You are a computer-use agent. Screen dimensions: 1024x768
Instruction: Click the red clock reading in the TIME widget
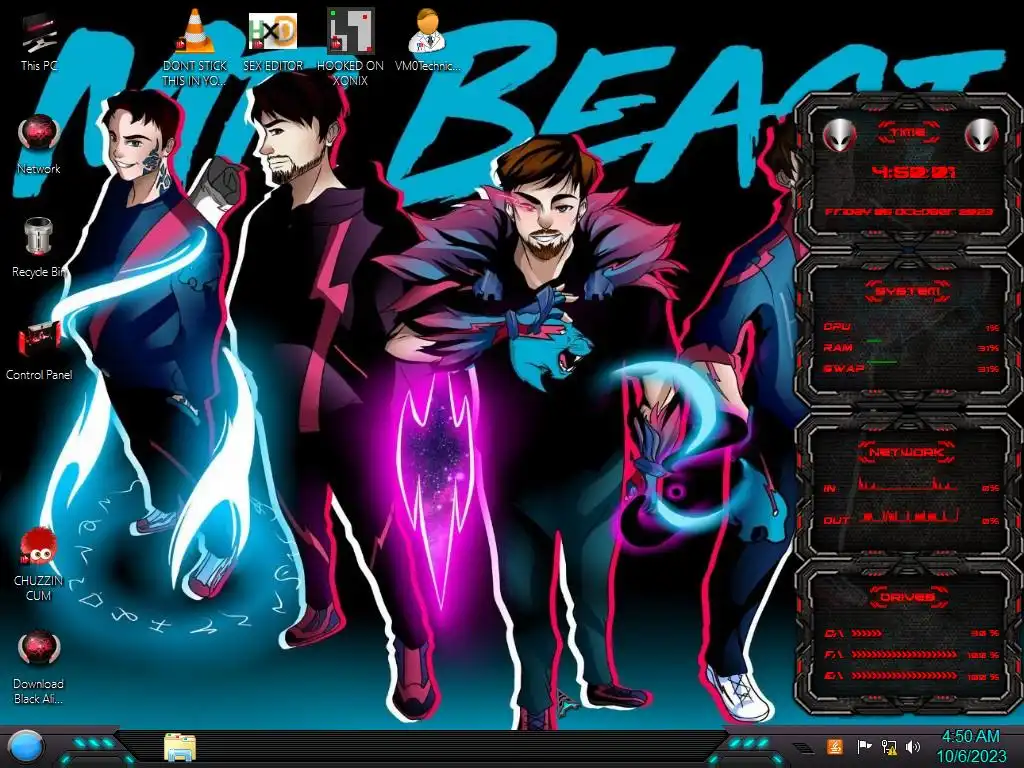tap(913, 172)
